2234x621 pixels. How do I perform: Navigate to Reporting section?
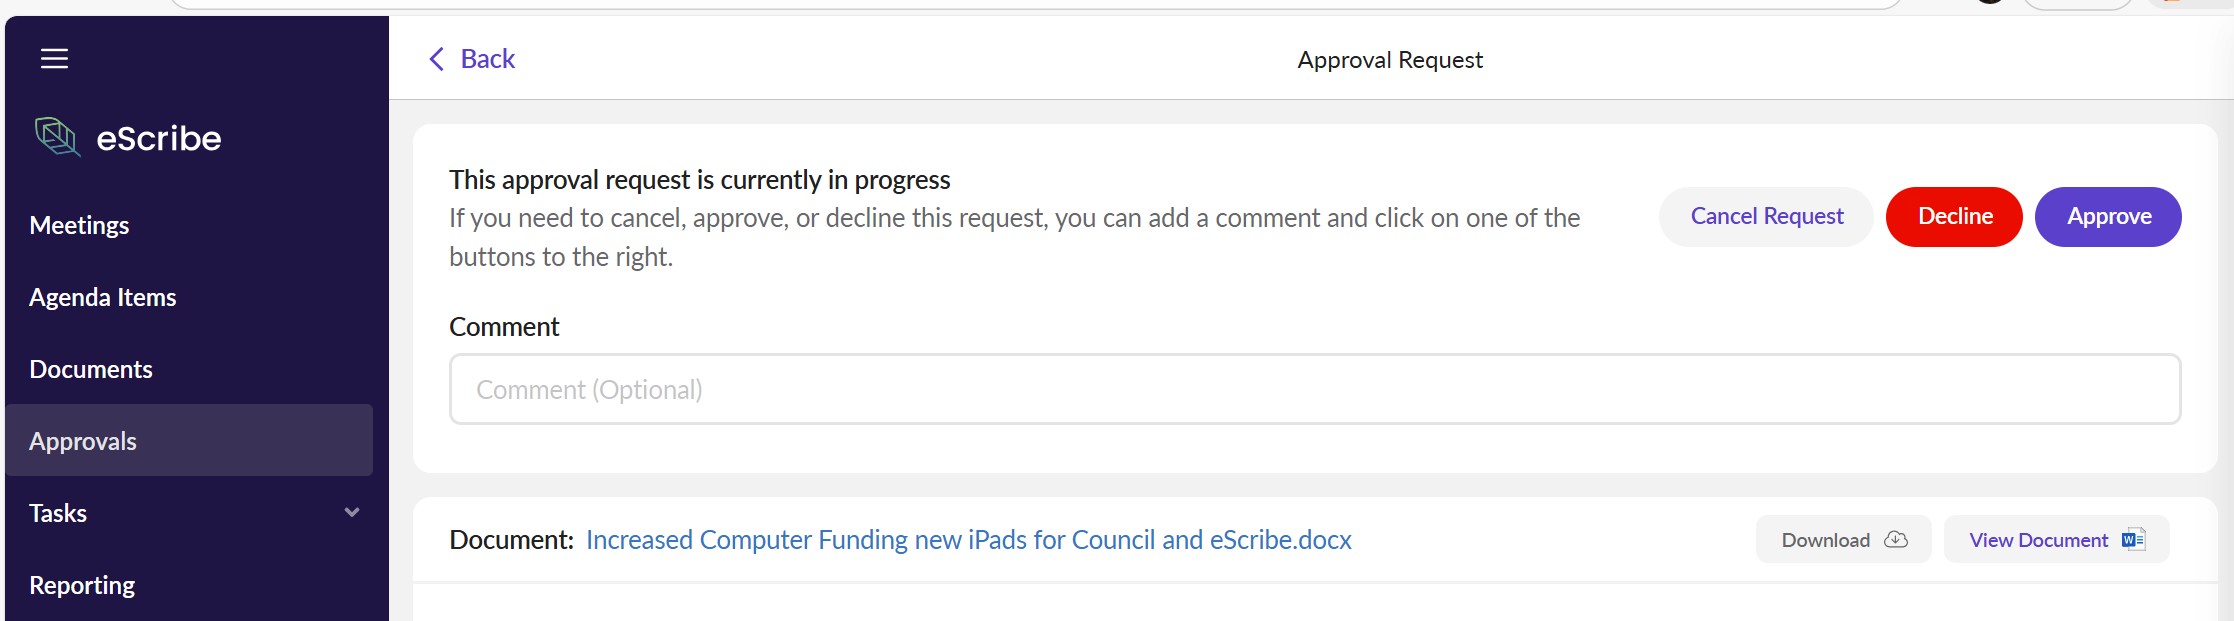82,586
